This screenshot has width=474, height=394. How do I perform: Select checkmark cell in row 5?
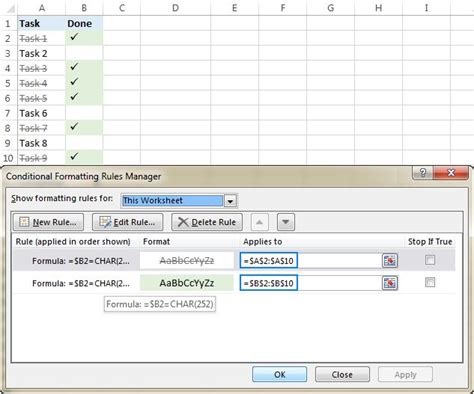(84, 83)
